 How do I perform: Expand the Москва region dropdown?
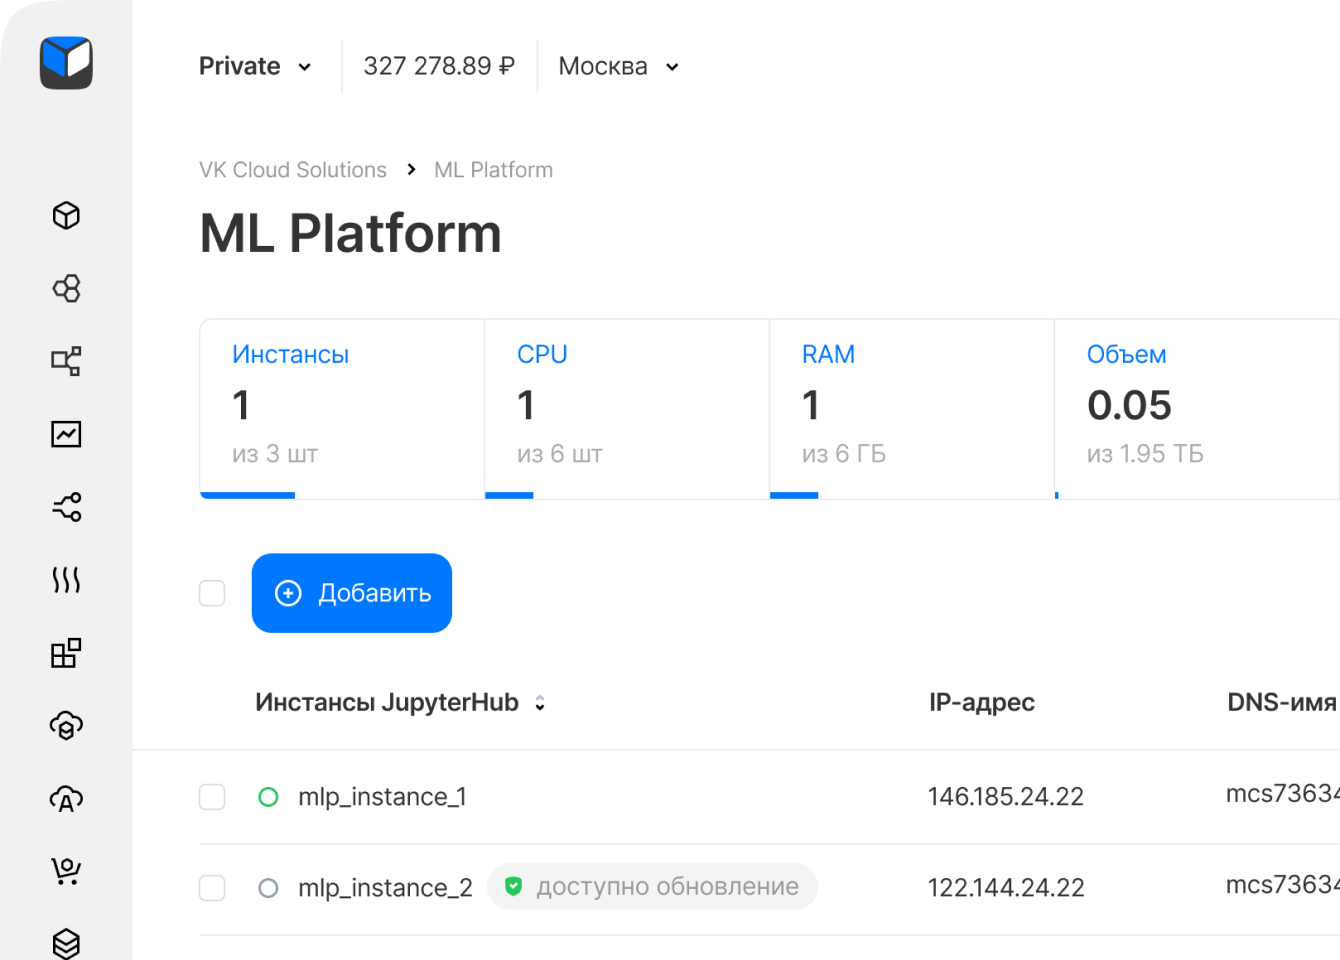619,66
